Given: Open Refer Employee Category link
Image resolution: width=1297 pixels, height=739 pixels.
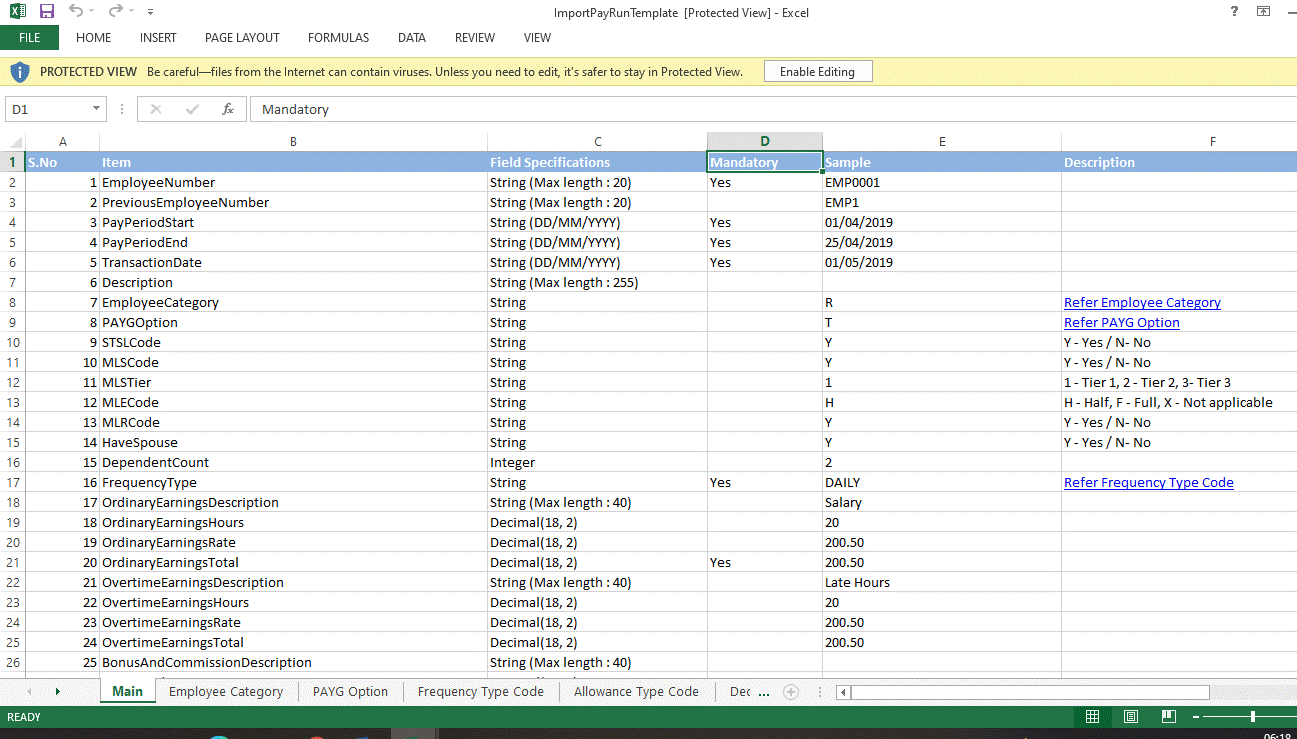Looking at the screenshot, I should pos(1142,302).
